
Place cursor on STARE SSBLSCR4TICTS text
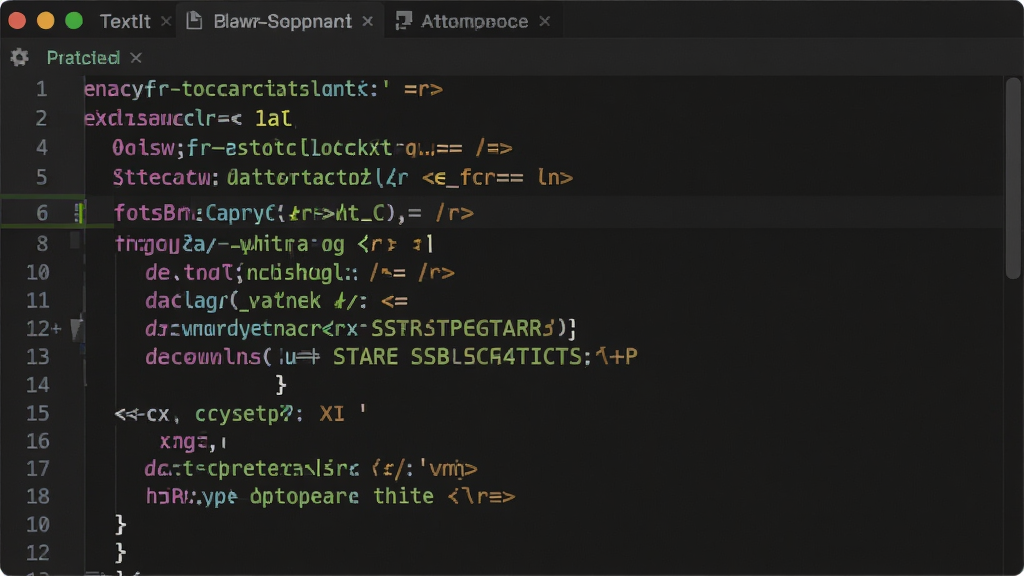457,357
